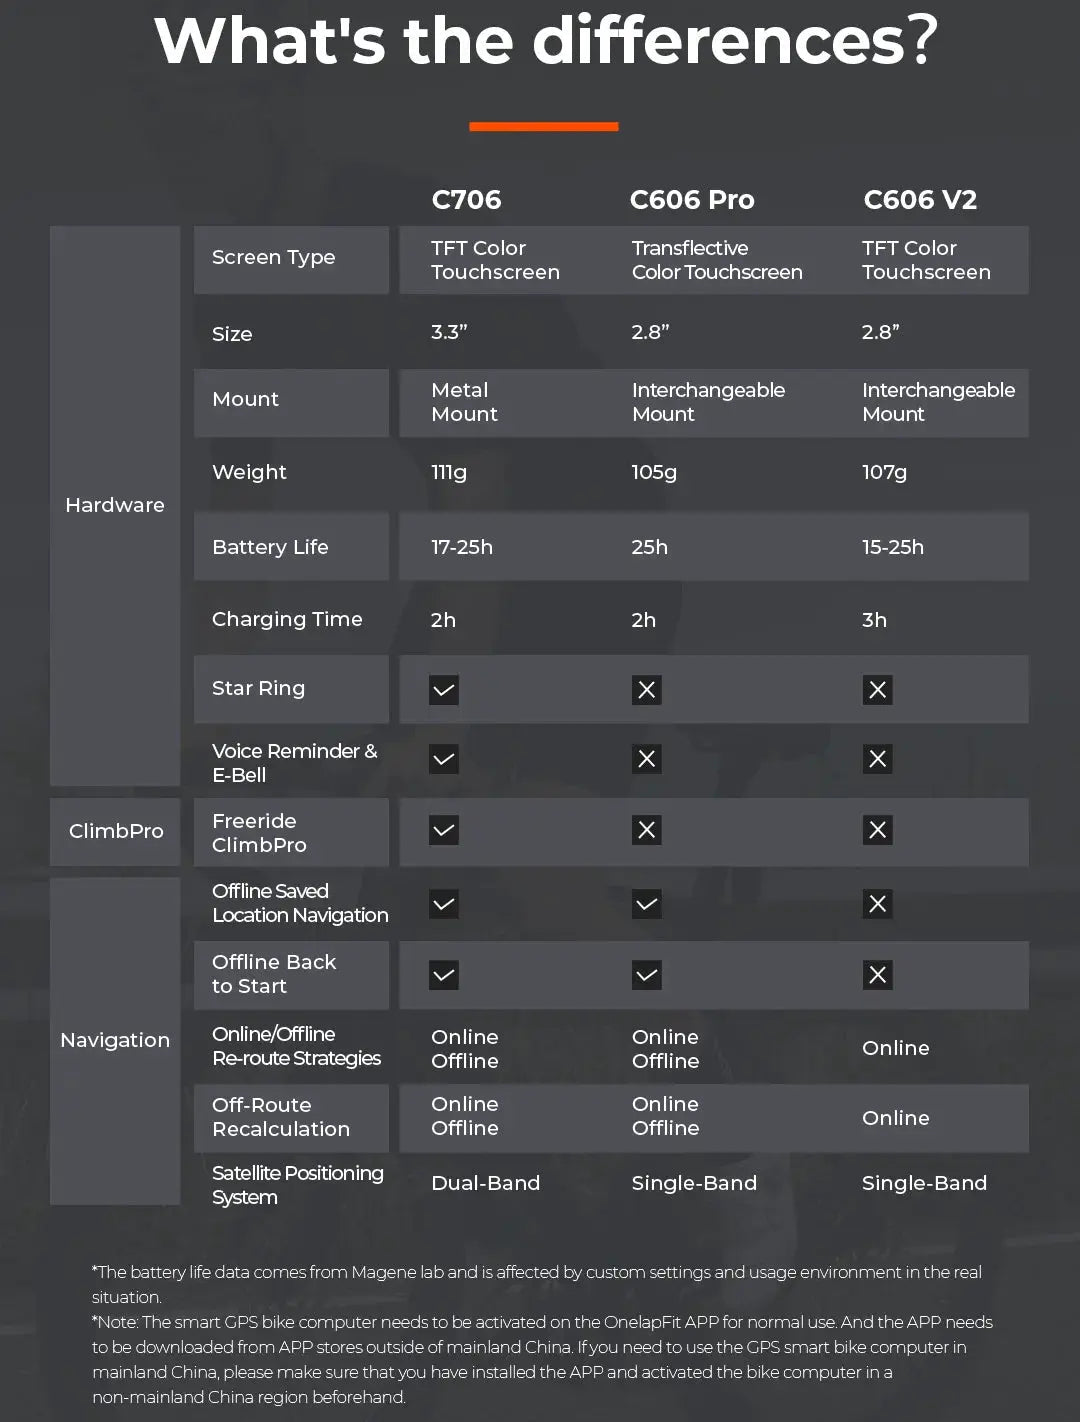Click the Navigation category cell
Viewport: 1080px width, 1422px height.
tap(115, 1040)
